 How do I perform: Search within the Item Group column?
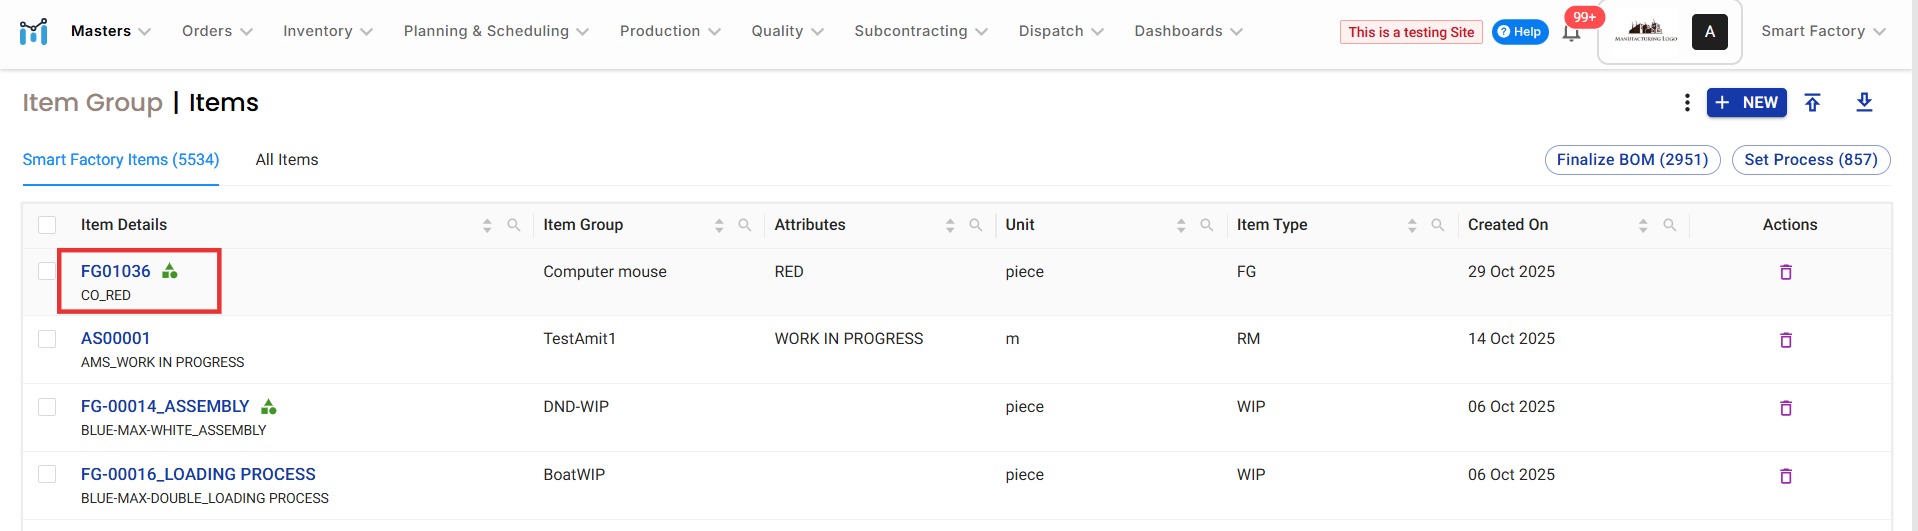tap(745, 225)
